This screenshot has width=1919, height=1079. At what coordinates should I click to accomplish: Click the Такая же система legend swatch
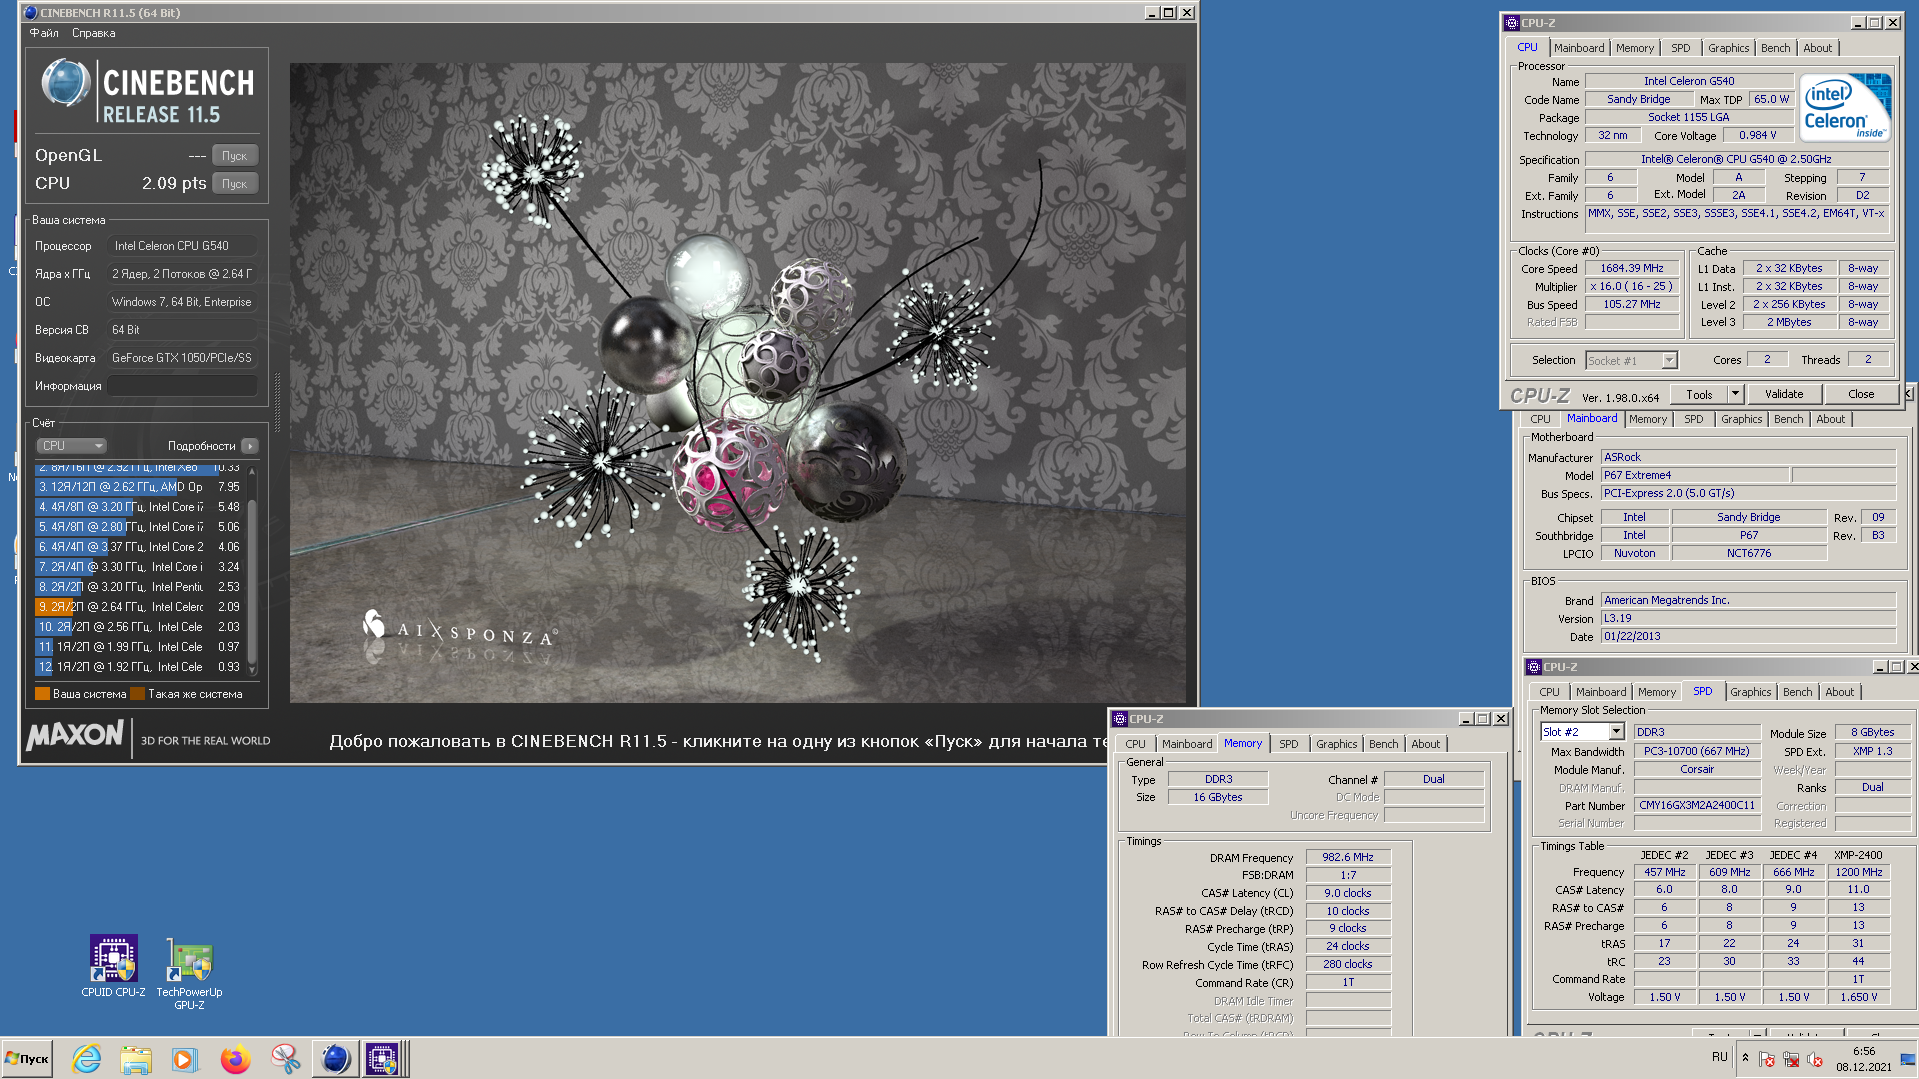click(138, 694)
